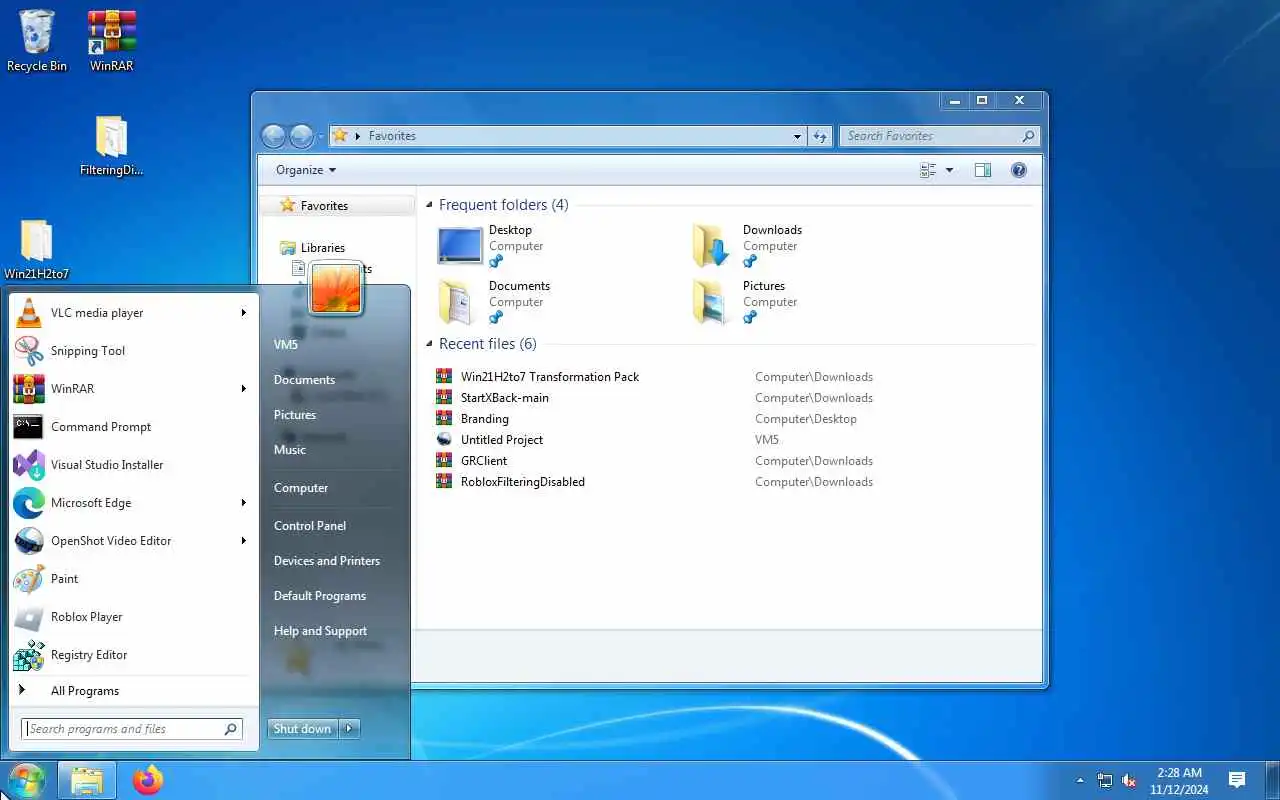Viewport: 1280px width, 800px height.
Task: Open the Documents frequent folder
Action: pyautogui.click(x=494, y=303)
